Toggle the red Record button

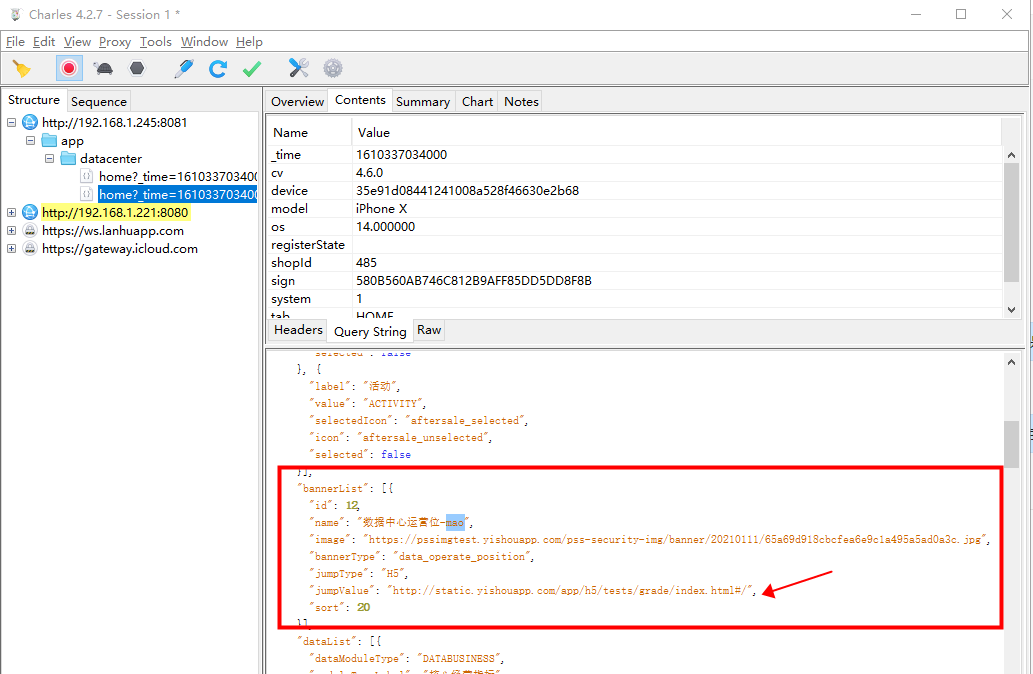tap(69, 69)
